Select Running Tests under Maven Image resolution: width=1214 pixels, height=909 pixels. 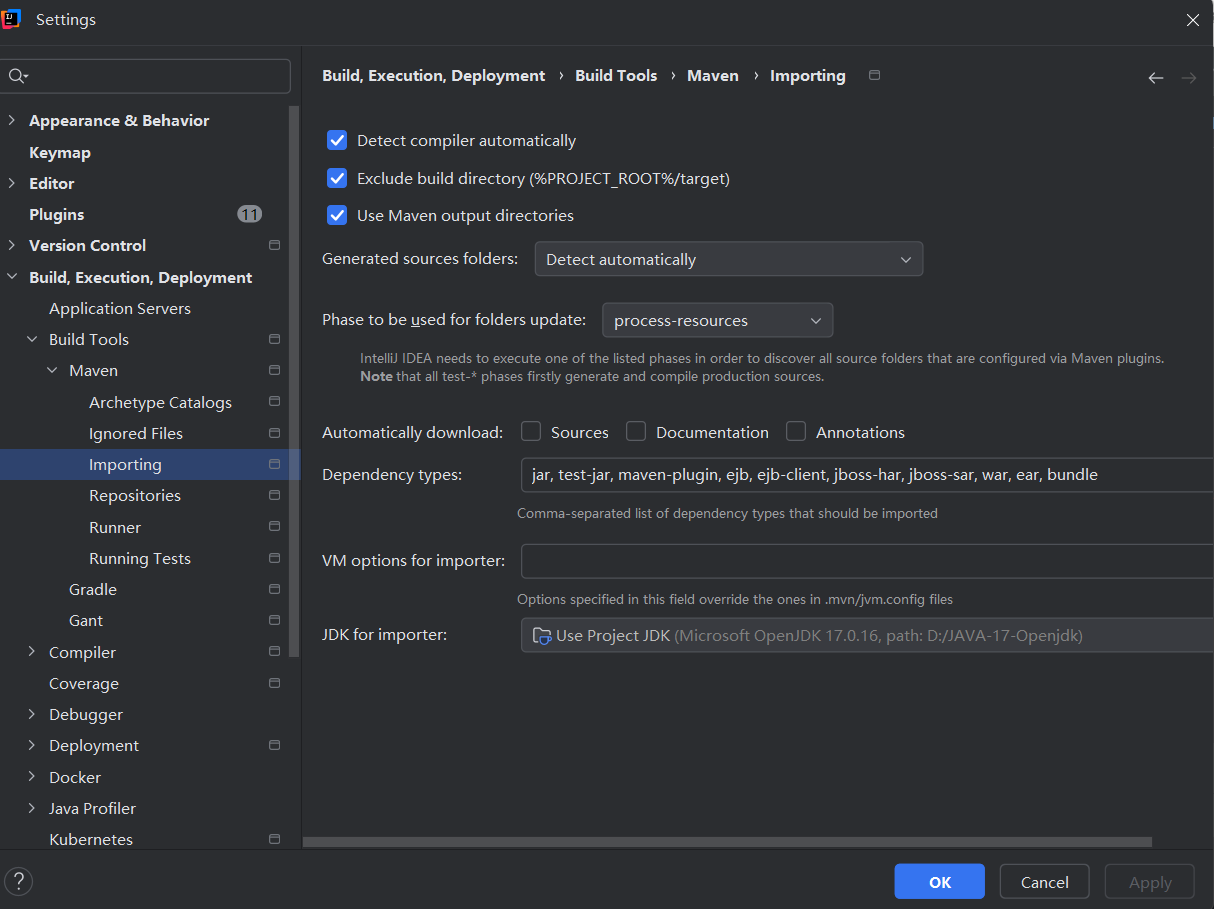[140, 558]
